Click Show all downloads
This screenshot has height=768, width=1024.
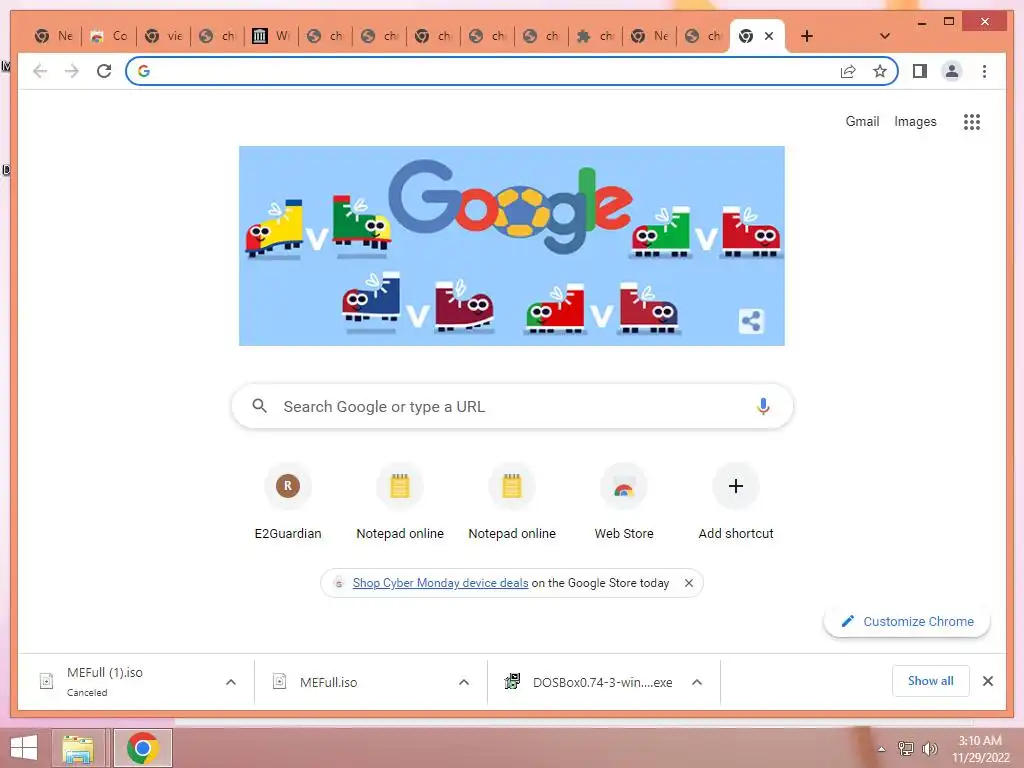click(931, 681)
